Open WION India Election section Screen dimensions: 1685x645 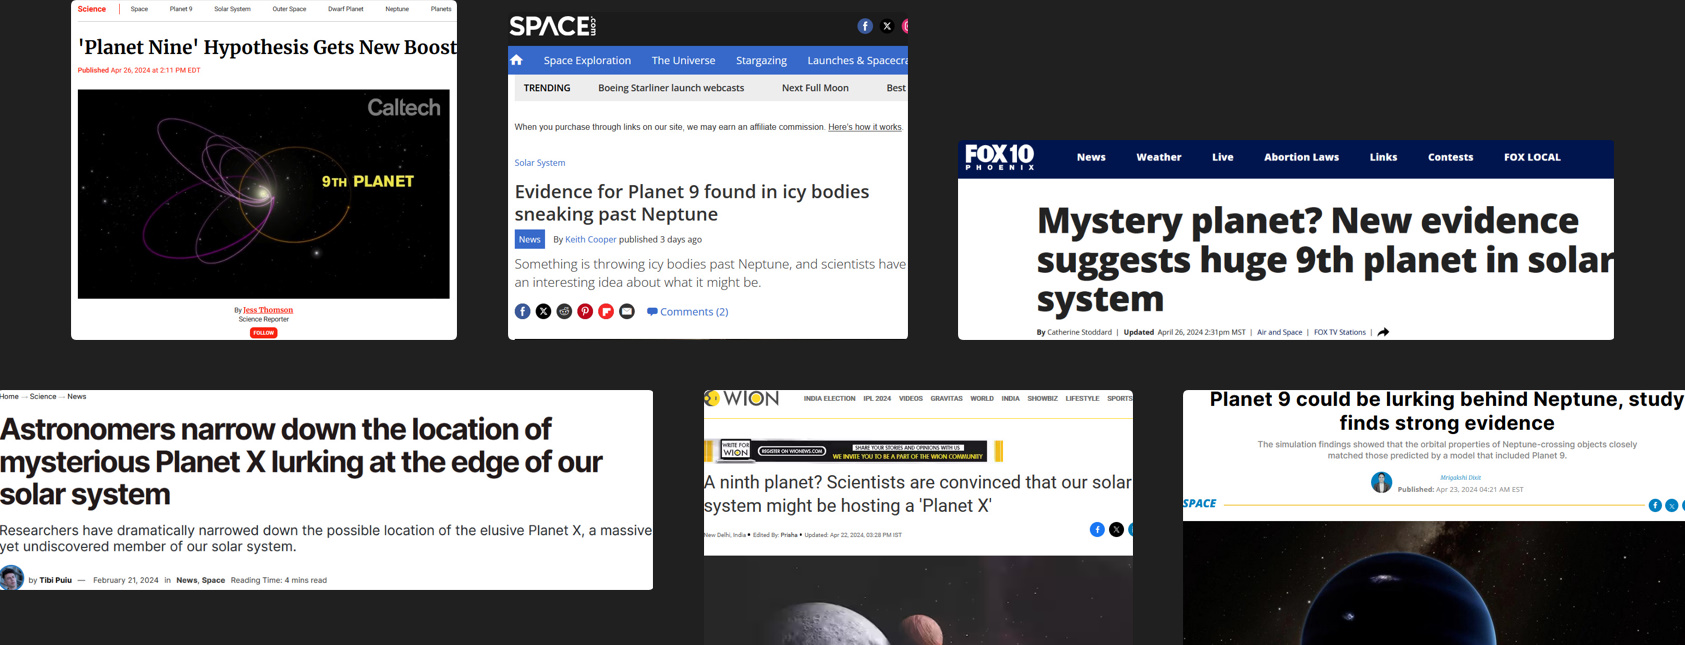point(829,398)
